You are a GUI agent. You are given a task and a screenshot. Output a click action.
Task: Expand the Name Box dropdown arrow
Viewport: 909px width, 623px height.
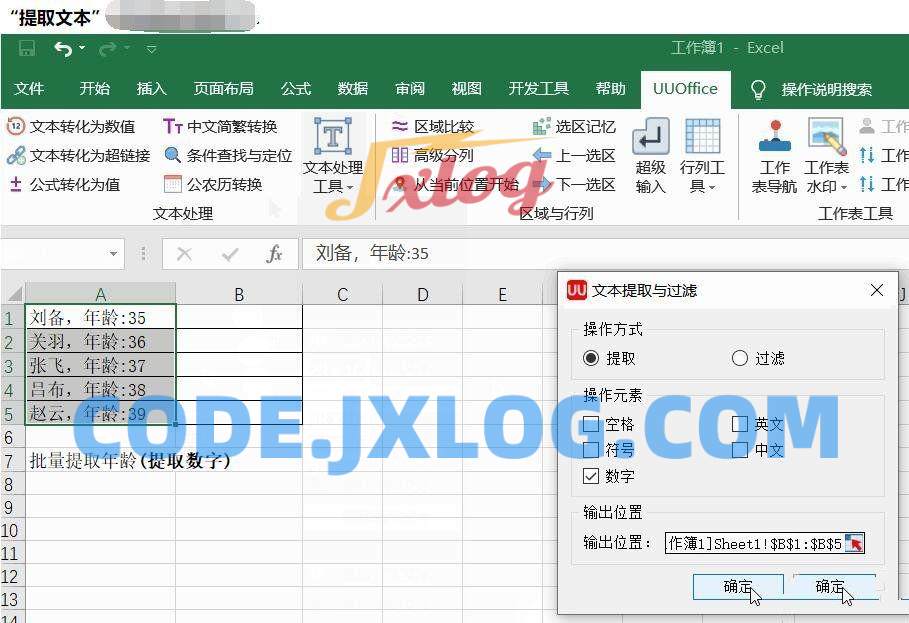coord(113,254)
